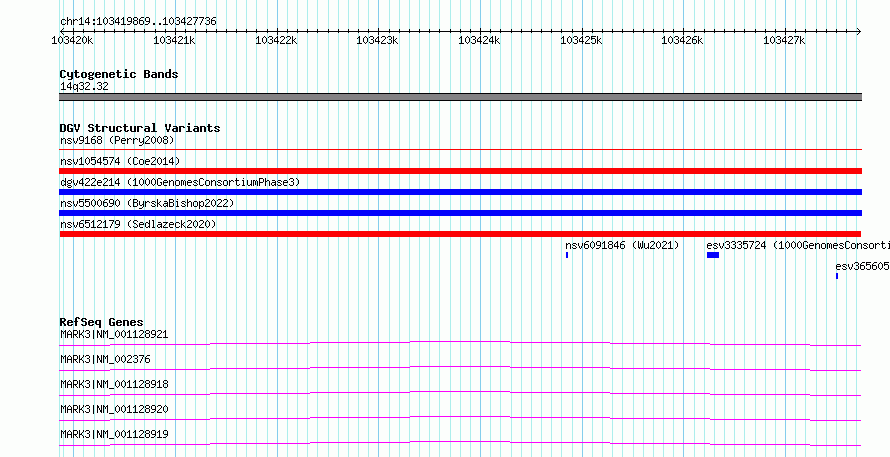Image resolution: width=890 pixels, height=457 pixels.
Task: Click the magenta MARK3 NM_001128918 intron line
Action: pyautogui.click(x=460, y=393)
